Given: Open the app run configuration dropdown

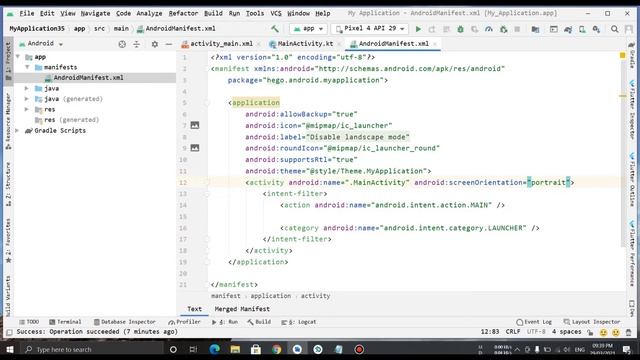Looking at the screenshot, I should point(308,29).
